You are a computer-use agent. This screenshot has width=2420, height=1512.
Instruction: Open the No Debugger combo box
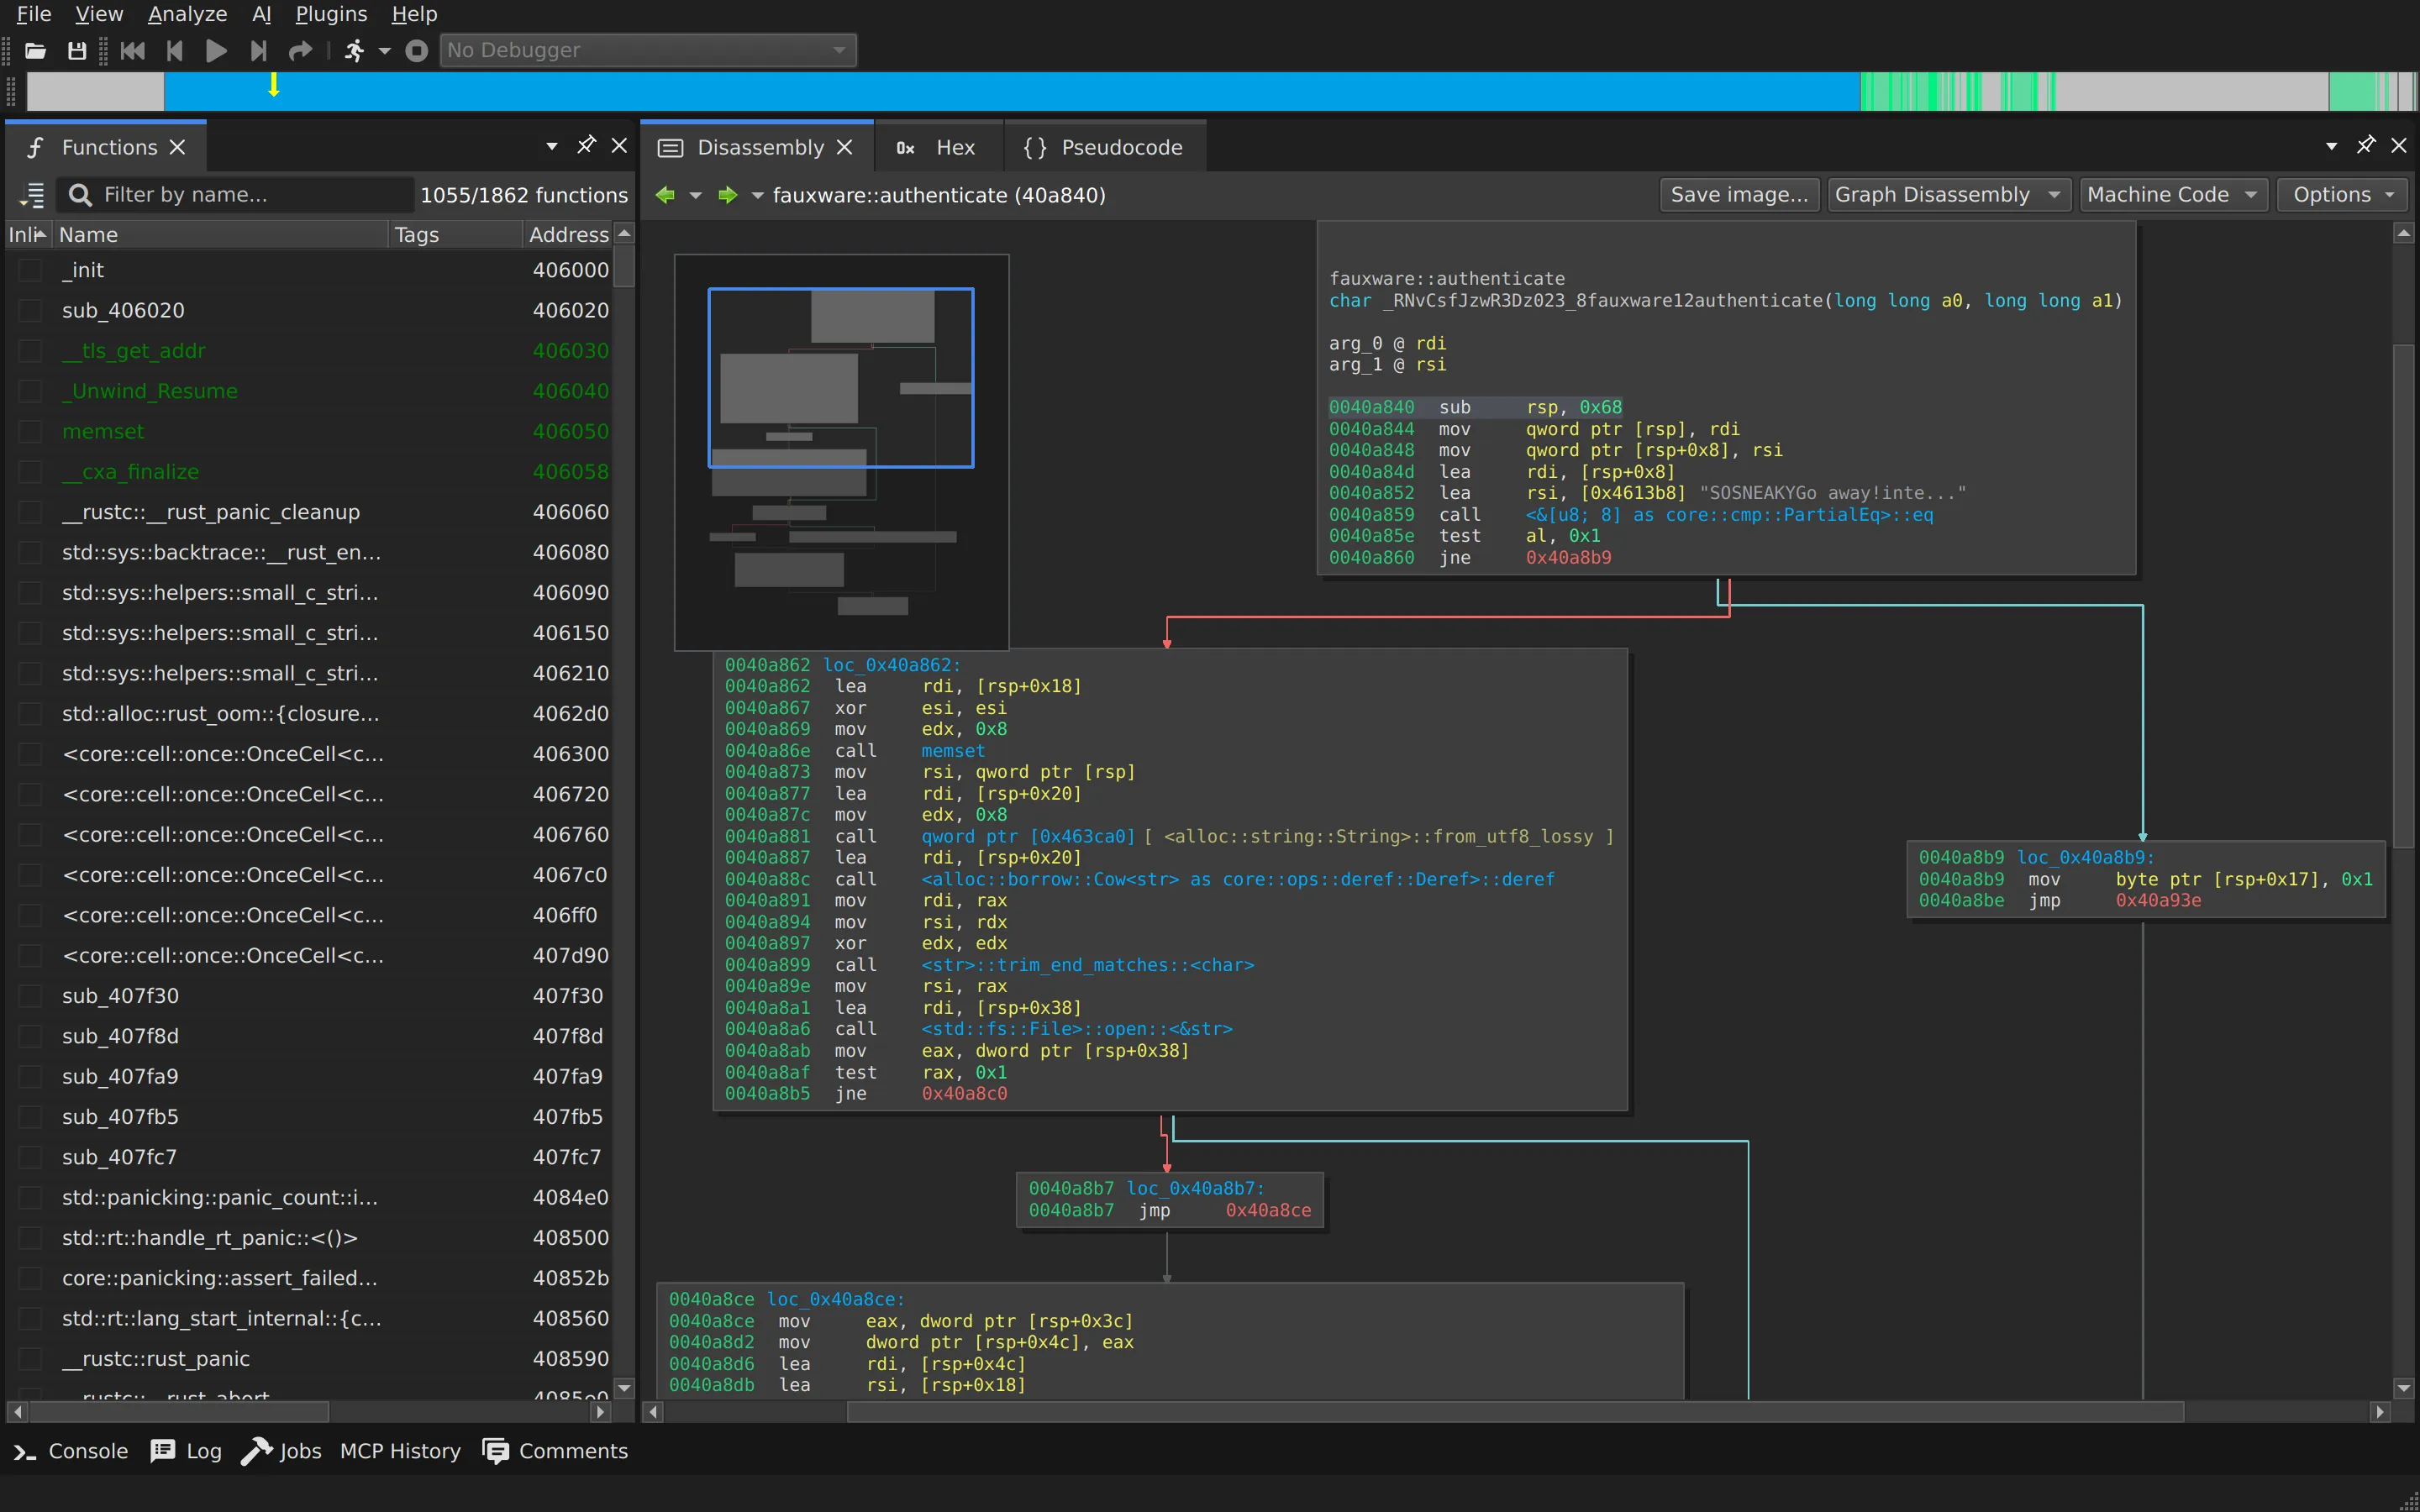coord(648,50)
